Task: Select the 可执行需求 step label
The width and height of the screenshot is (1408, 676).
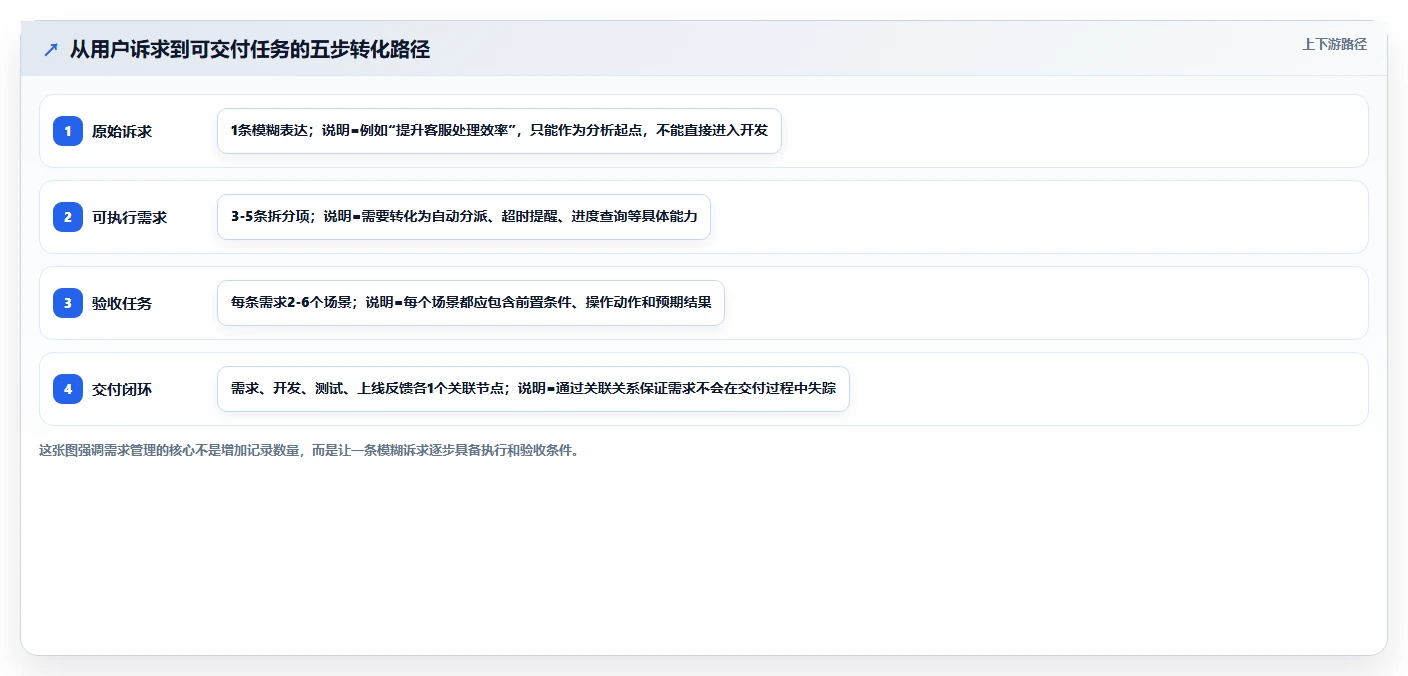Action: tap(130, 217)
